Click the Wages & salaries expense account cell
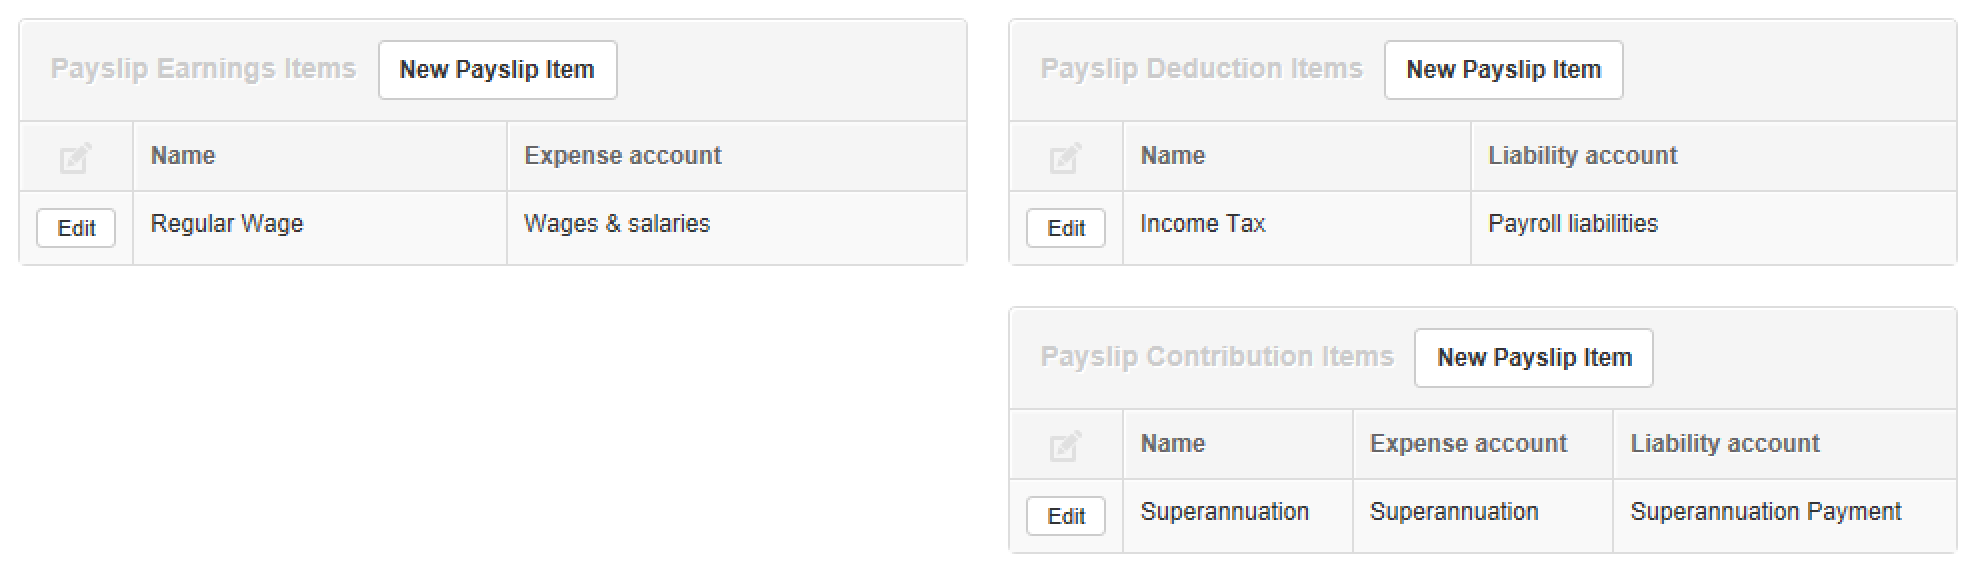The width and height of the screenshot is (1977, 567). (617, 224)
